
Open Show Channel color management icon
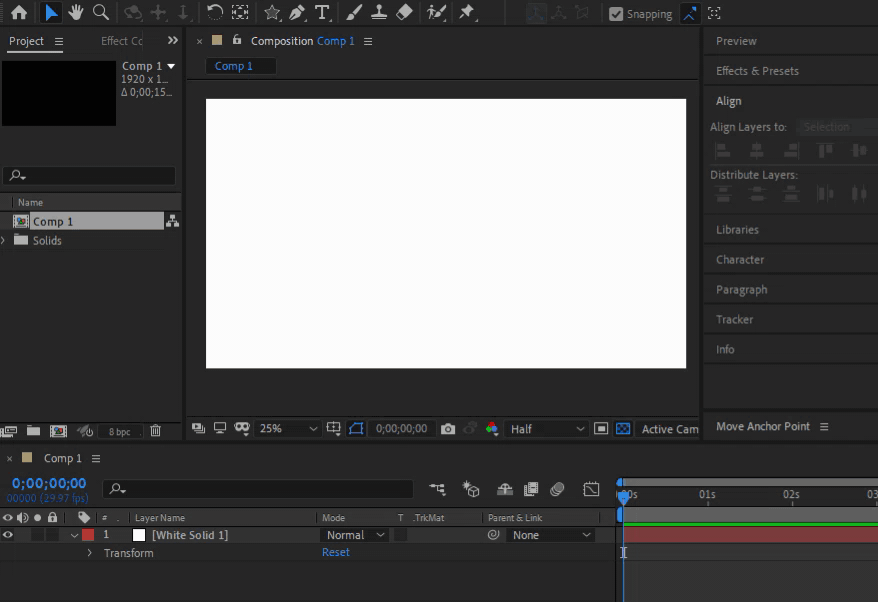(x=492, y=429)
